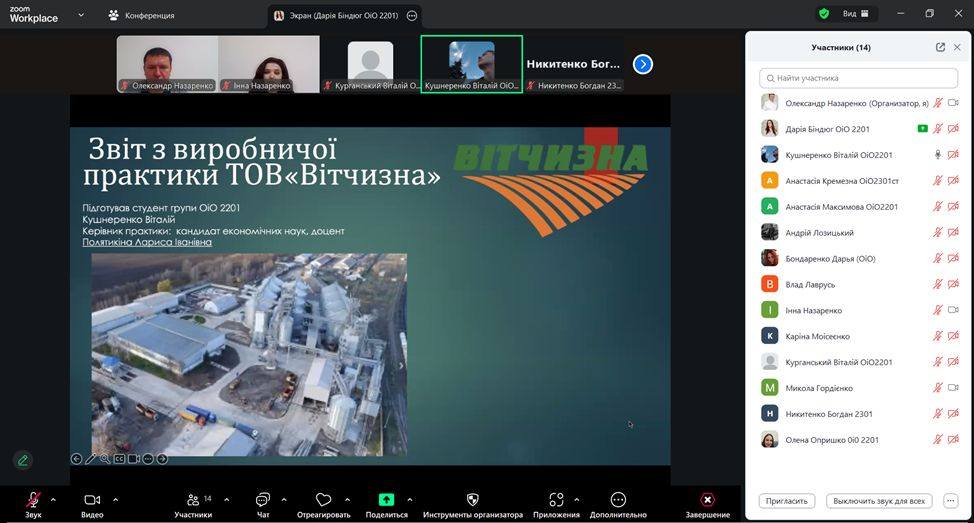Unmute microphone with the Звук button

33,505
